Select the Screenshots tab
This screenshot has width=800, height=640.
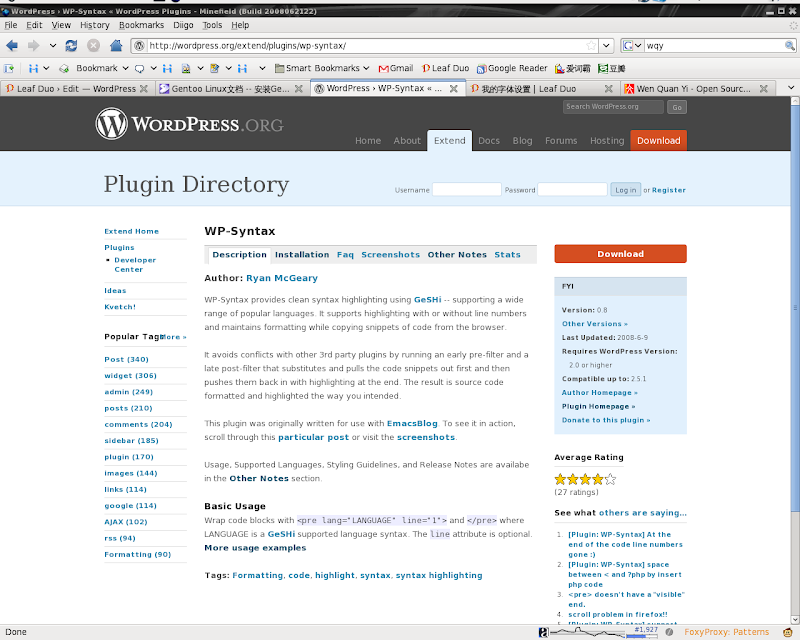(x=390, y=255)
